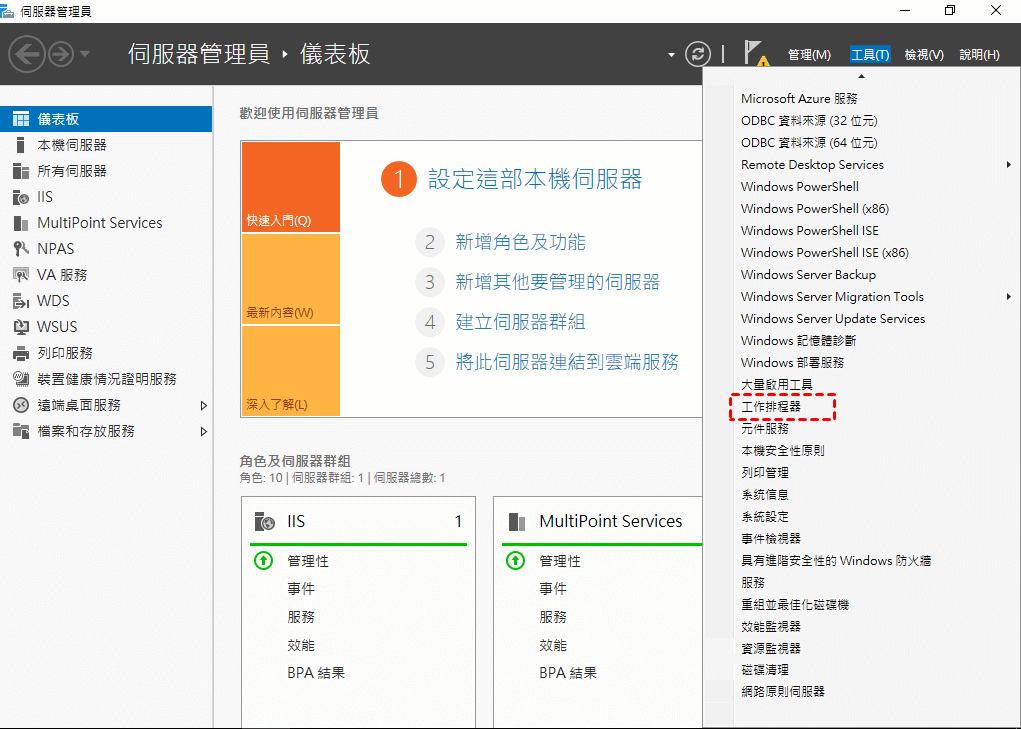
Task: Click the WDS sidebar icon
Action: coord(21,301)
